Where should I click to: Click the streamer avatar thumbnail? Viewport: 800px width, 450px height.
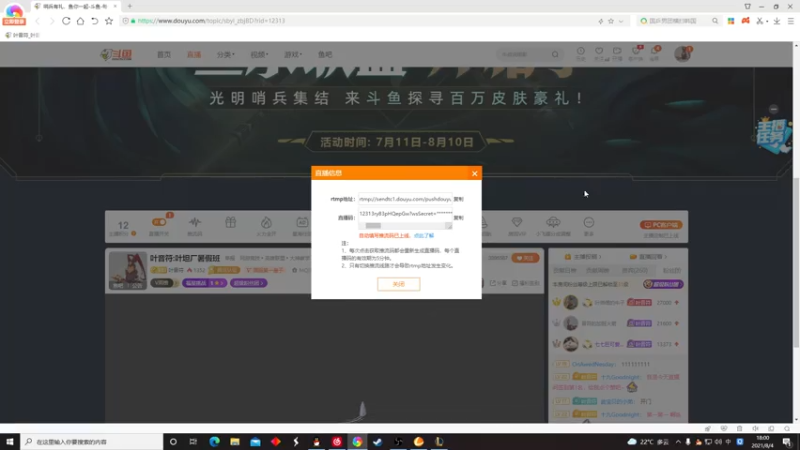point(128,270)
